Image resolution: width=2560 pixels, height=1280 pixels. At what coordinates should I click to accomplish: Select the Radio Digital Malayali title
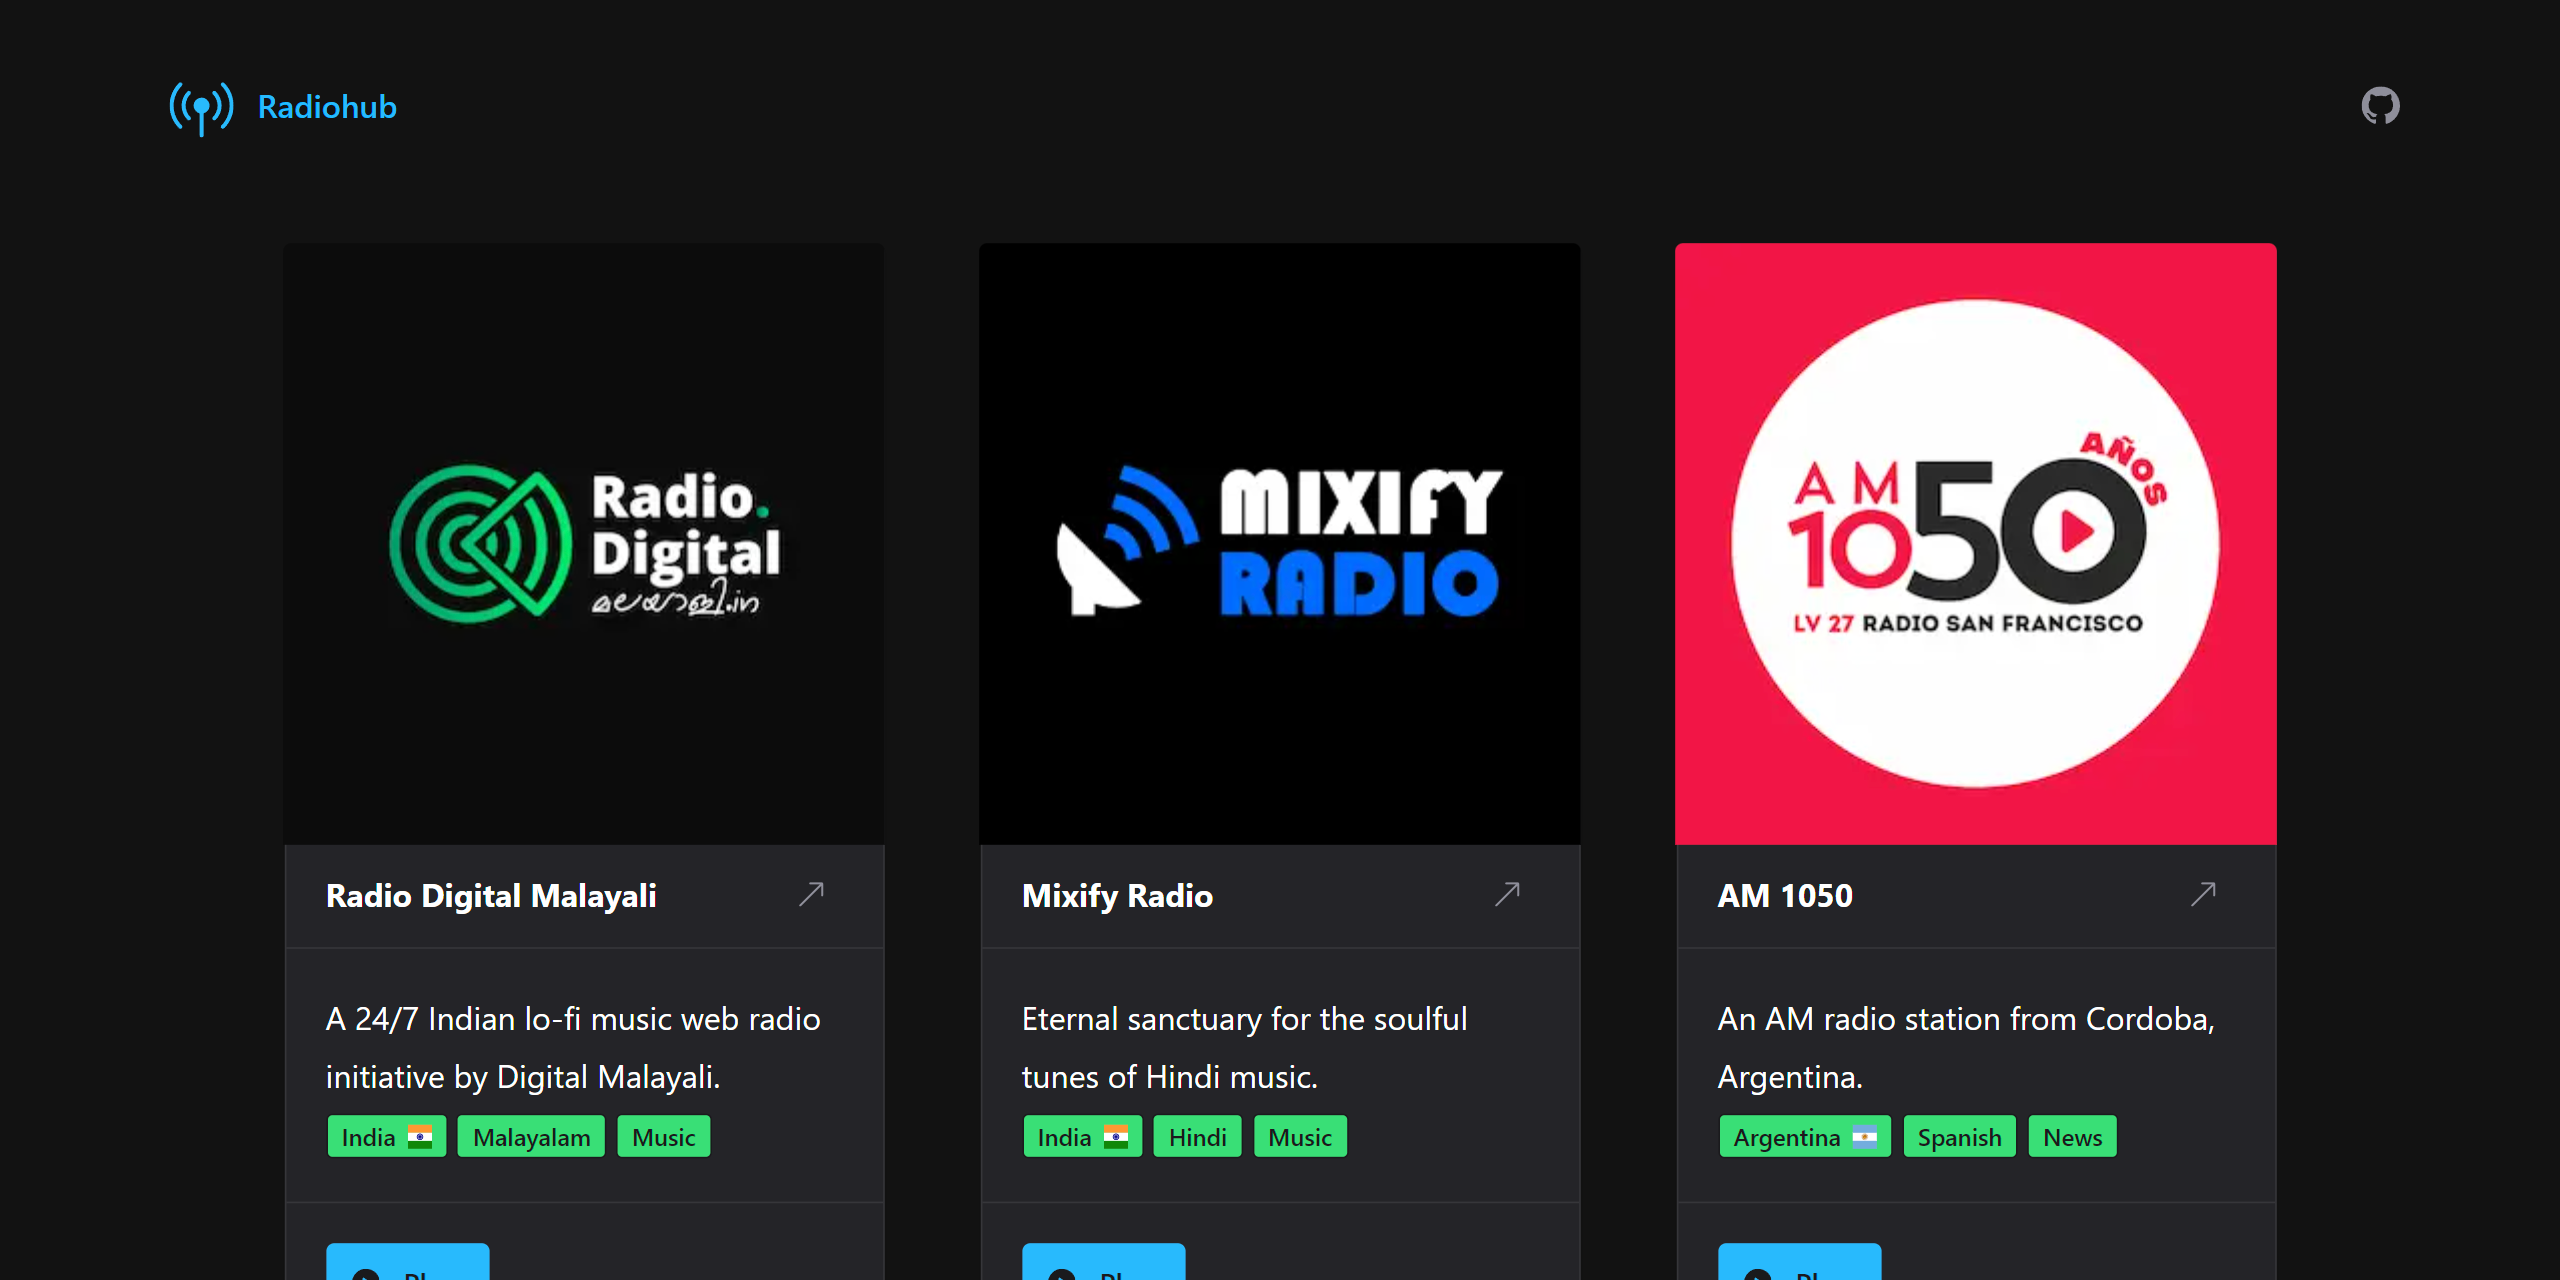491,896
